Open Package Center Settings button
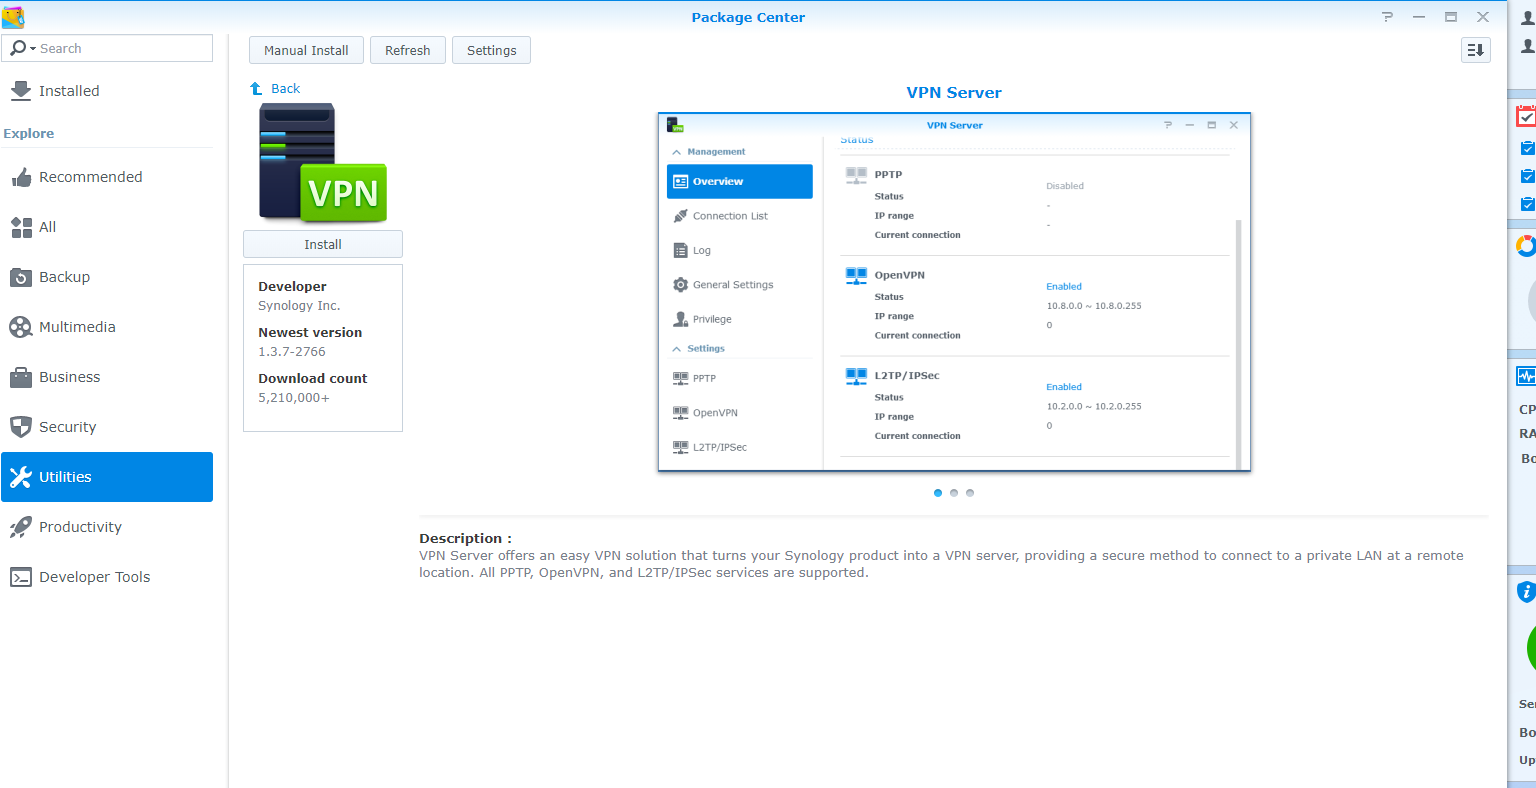Image resolution: width=1536 pixels, height=788 pixels. click(492, 50)
